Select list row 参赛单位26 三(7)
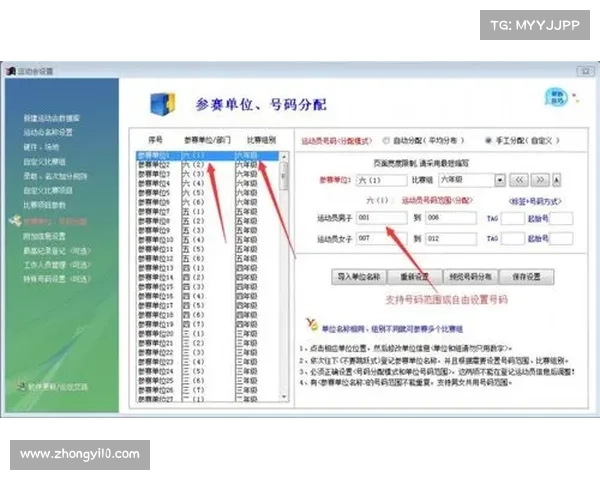Image resolution: width=600 pixels, height=480 pixels. [208, 390]
